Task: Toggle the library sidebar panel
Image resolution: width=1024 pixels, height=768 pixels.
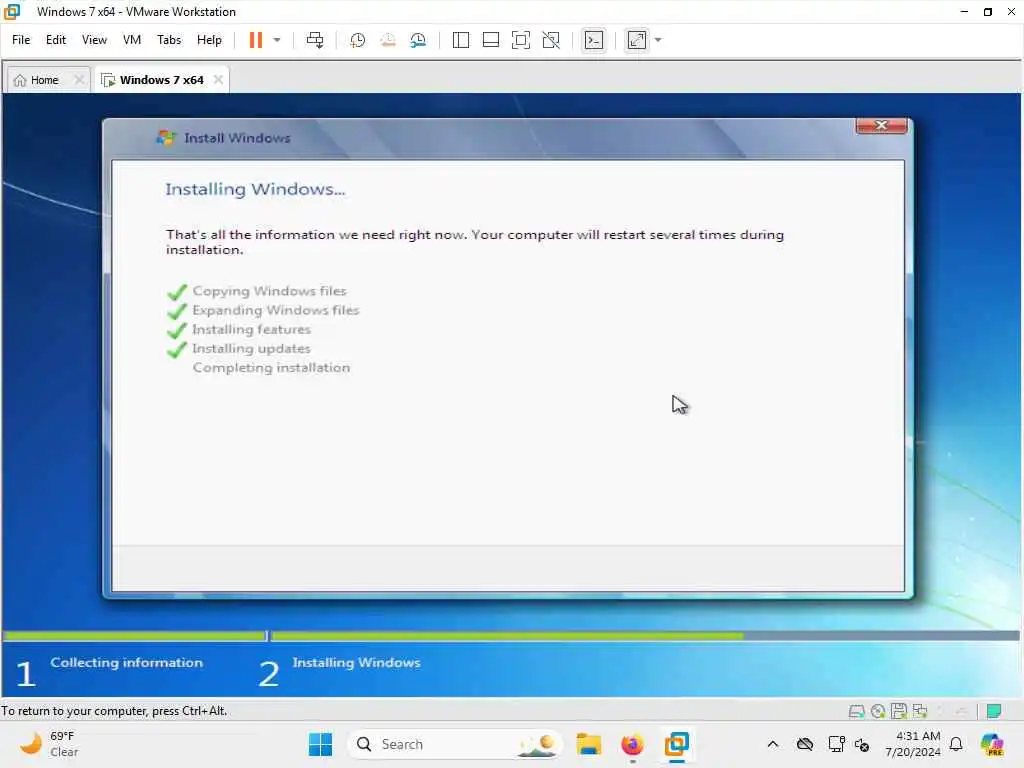Action: tap(460, 40)
